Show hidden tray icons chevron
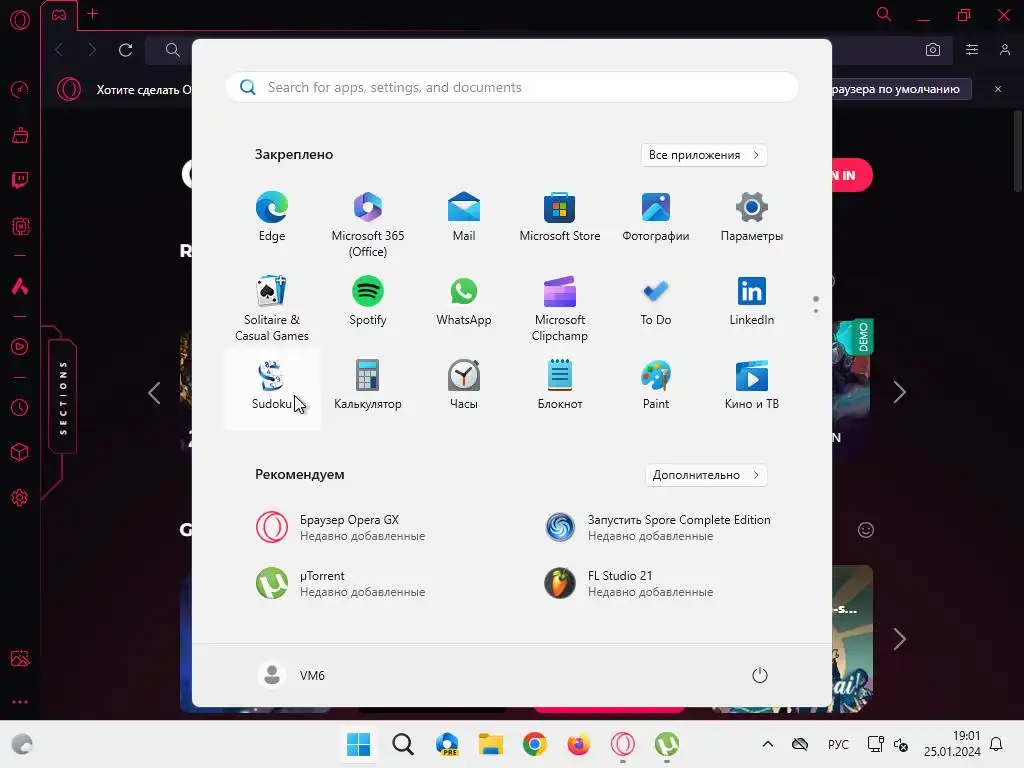The image size is (1024, 768). pyautogui.click(x=768, y=744)
